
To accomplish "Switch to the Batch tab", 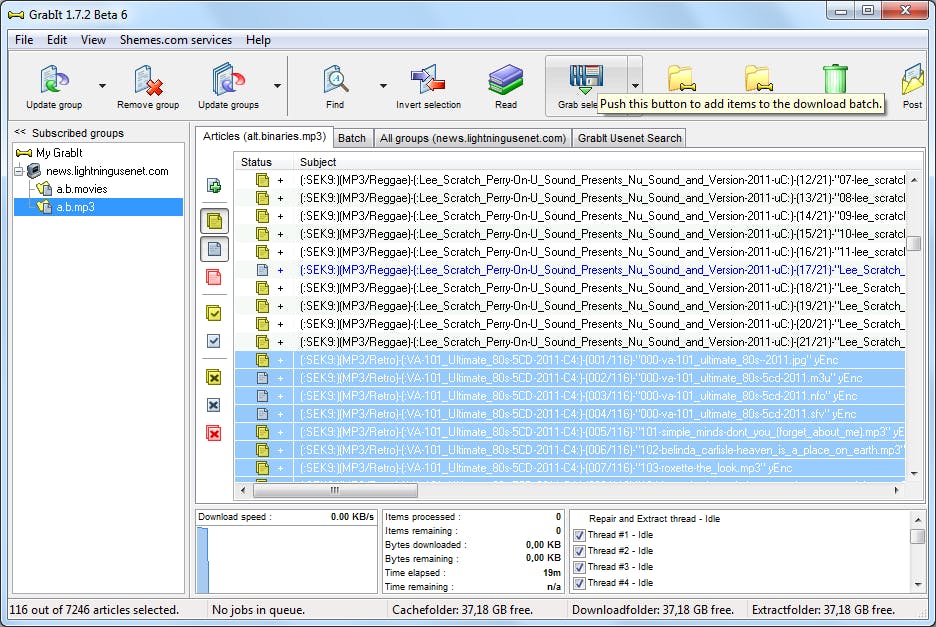I will tap(351, 138).
